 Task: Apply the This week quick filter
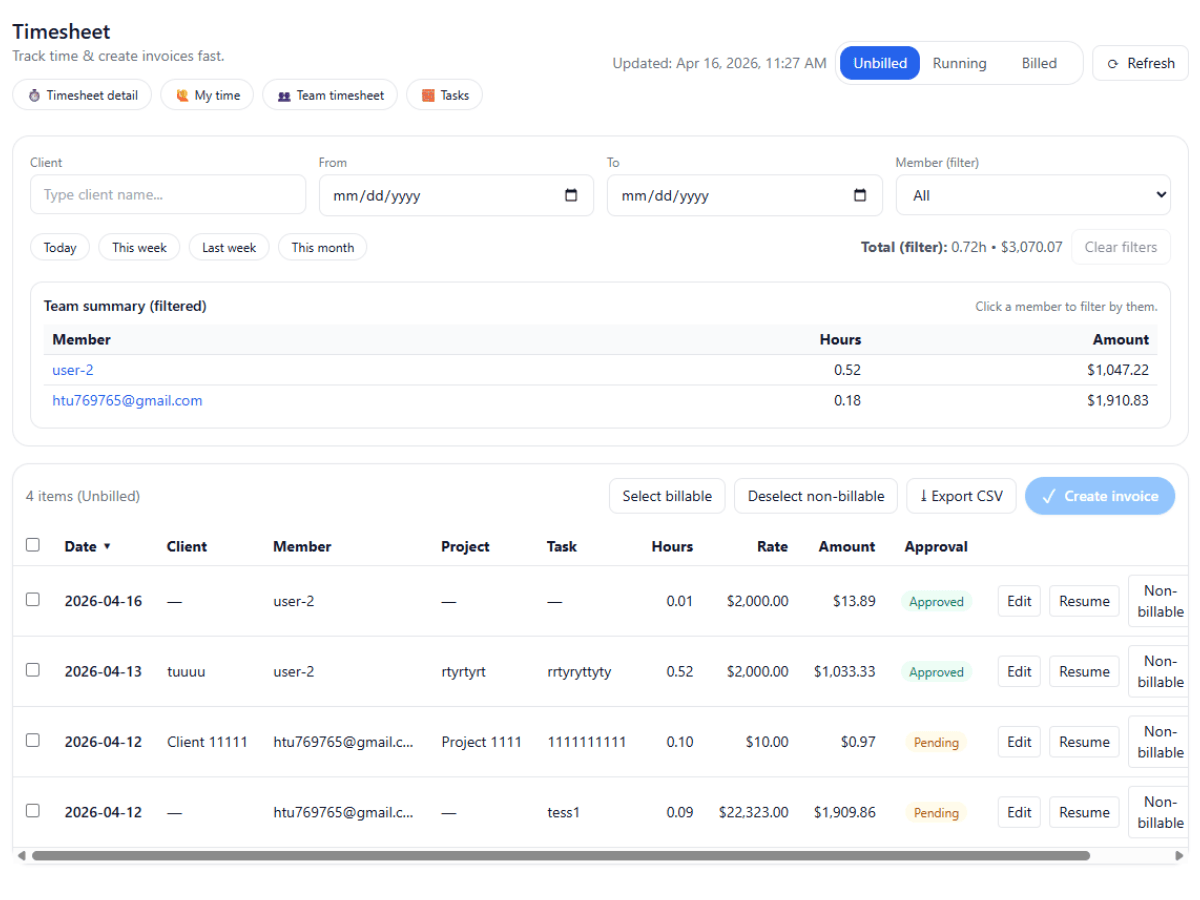click(139, 247)
